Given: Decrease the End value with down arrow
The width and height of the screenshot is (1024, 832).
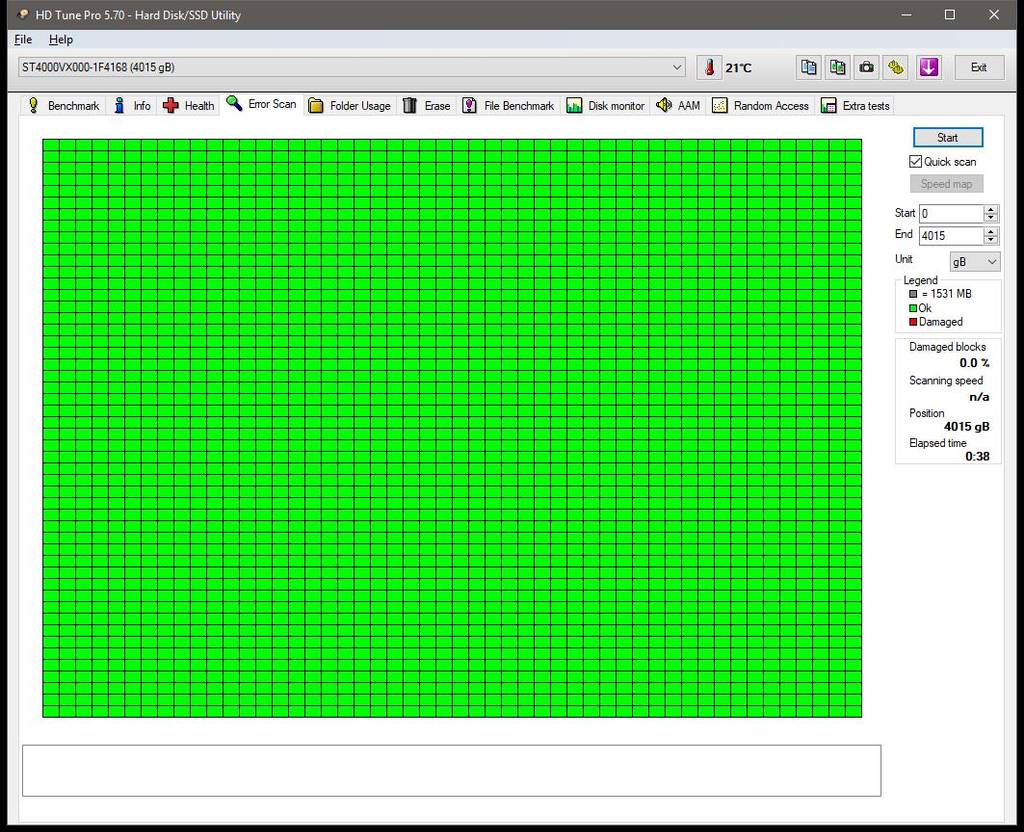Looking at the screenshot, I should point(991,240).
